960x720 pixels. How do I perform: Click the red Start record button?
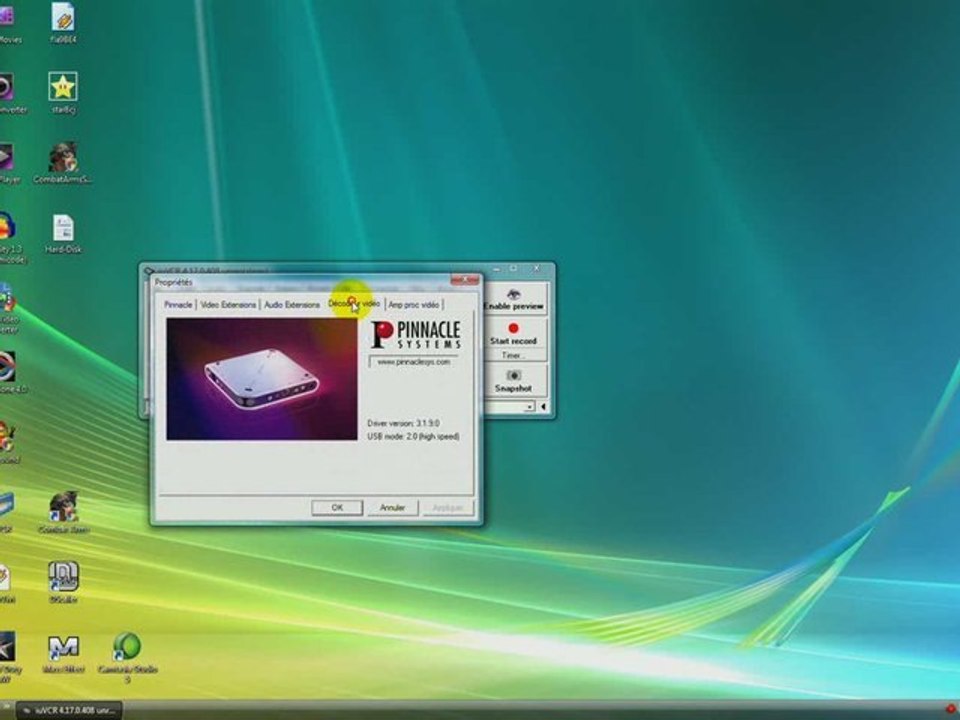tap(513, 334)
